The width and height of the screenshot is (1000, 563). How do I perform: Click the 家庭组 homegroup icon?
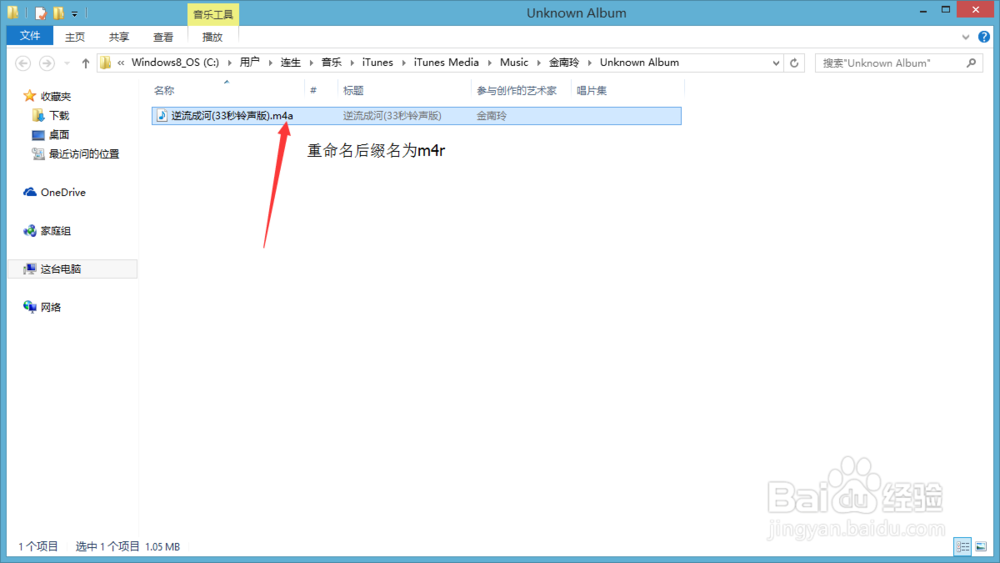(29, 231)
